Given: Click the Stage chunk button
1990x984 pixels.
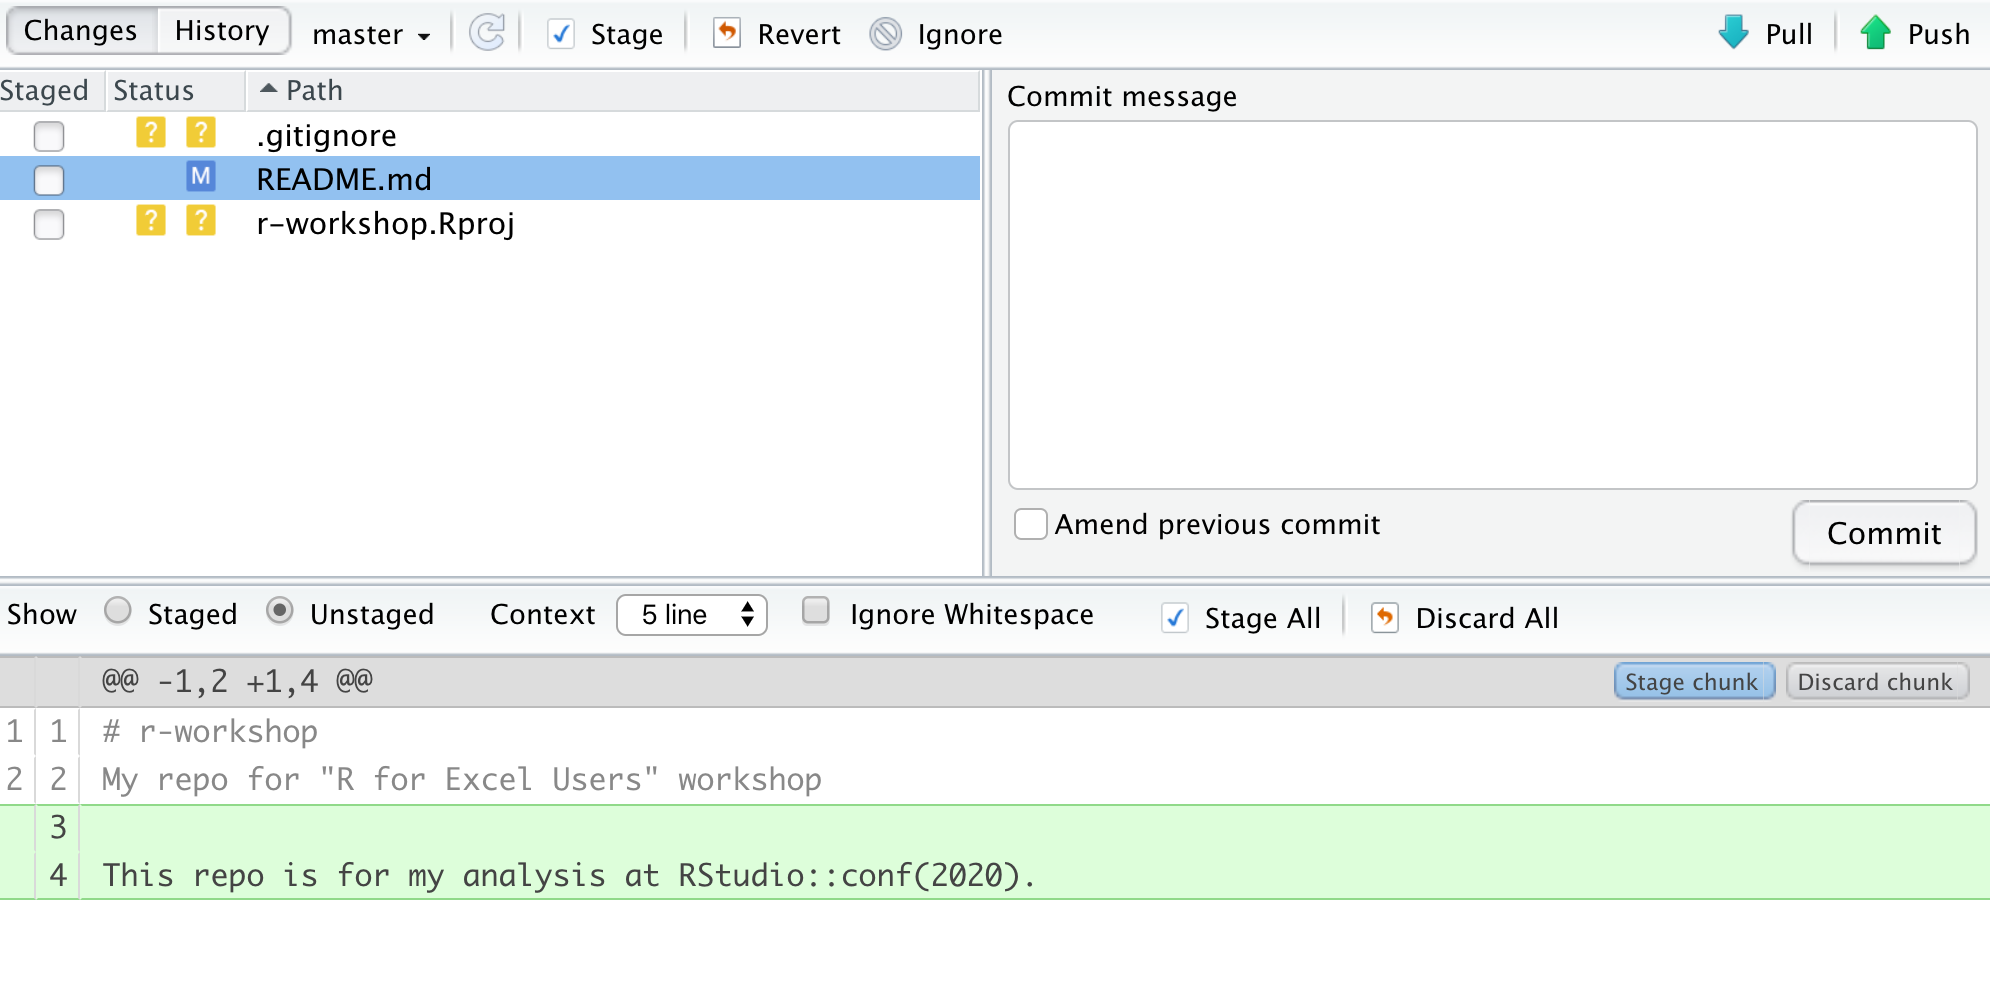Looking at the screenshot, I should click(x=1694, y=682).
